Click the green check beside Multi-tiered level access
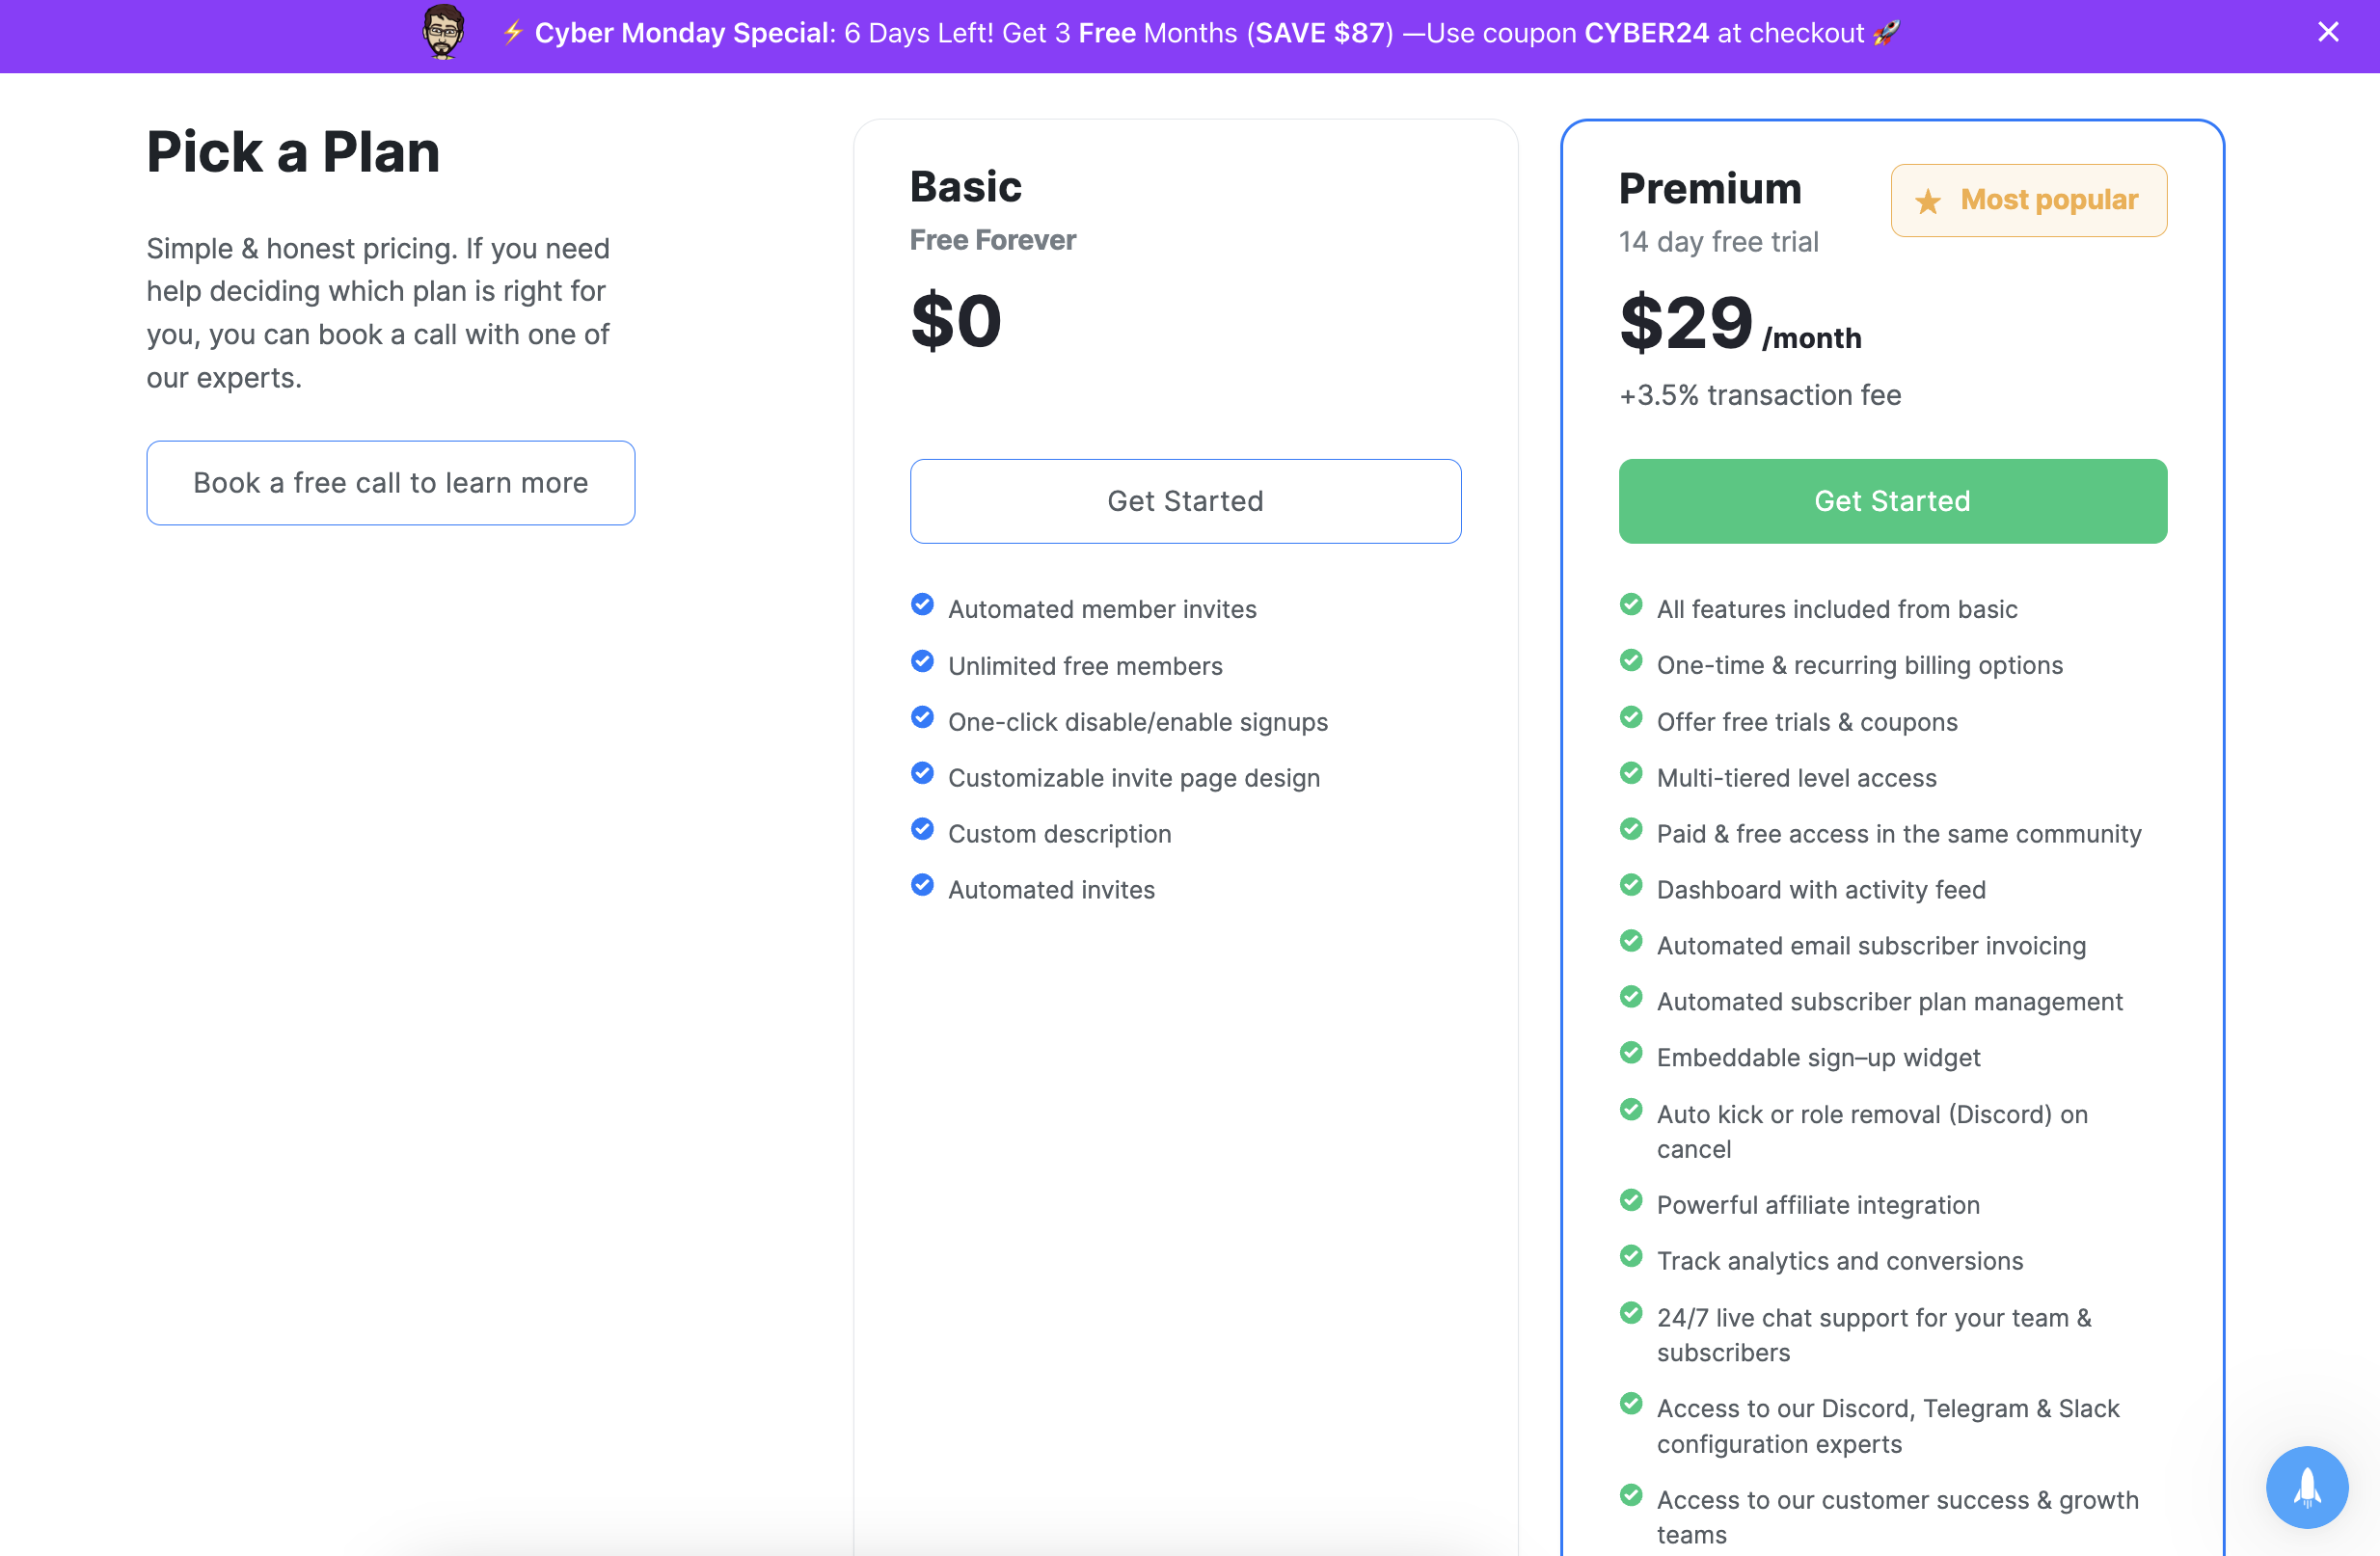2380x1556 pixels. pyautogui.click(x=1631, y=773)
